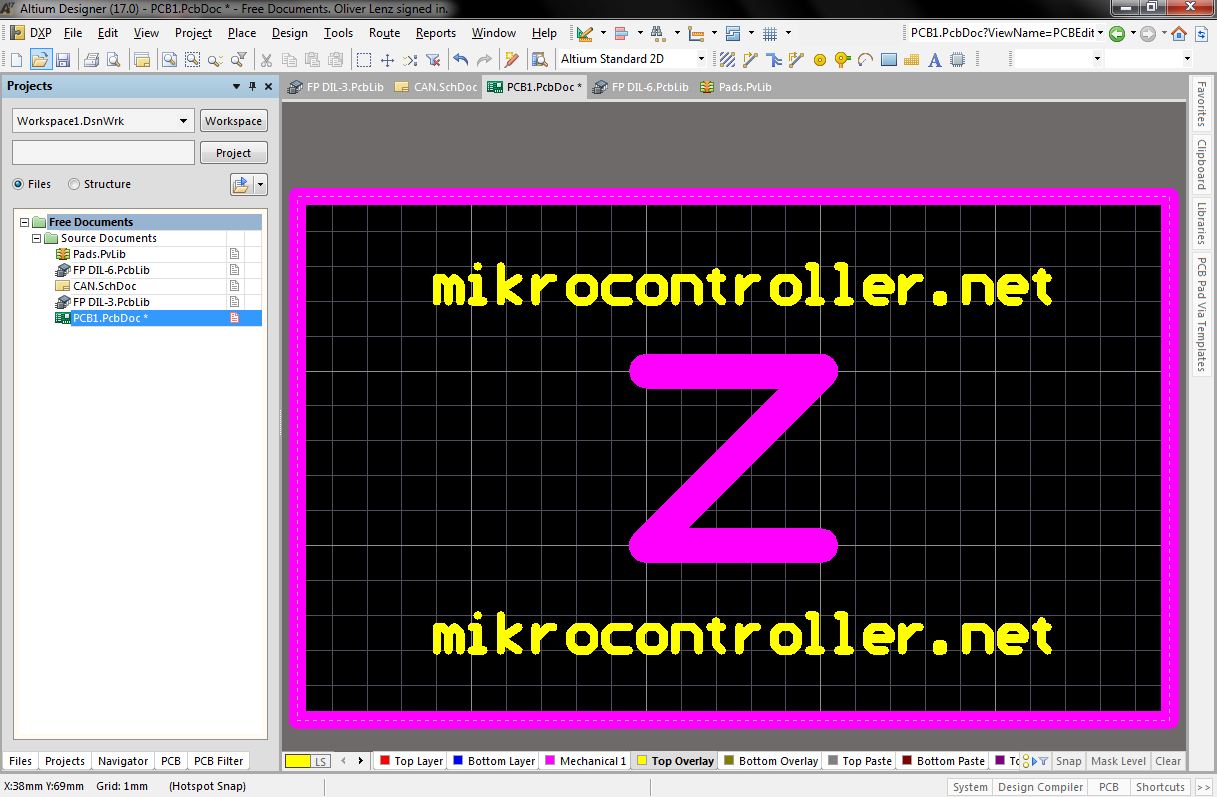Screen dimensions: 1217x797
Task: Select the Place Arc tool
Action: click(865, 60)
